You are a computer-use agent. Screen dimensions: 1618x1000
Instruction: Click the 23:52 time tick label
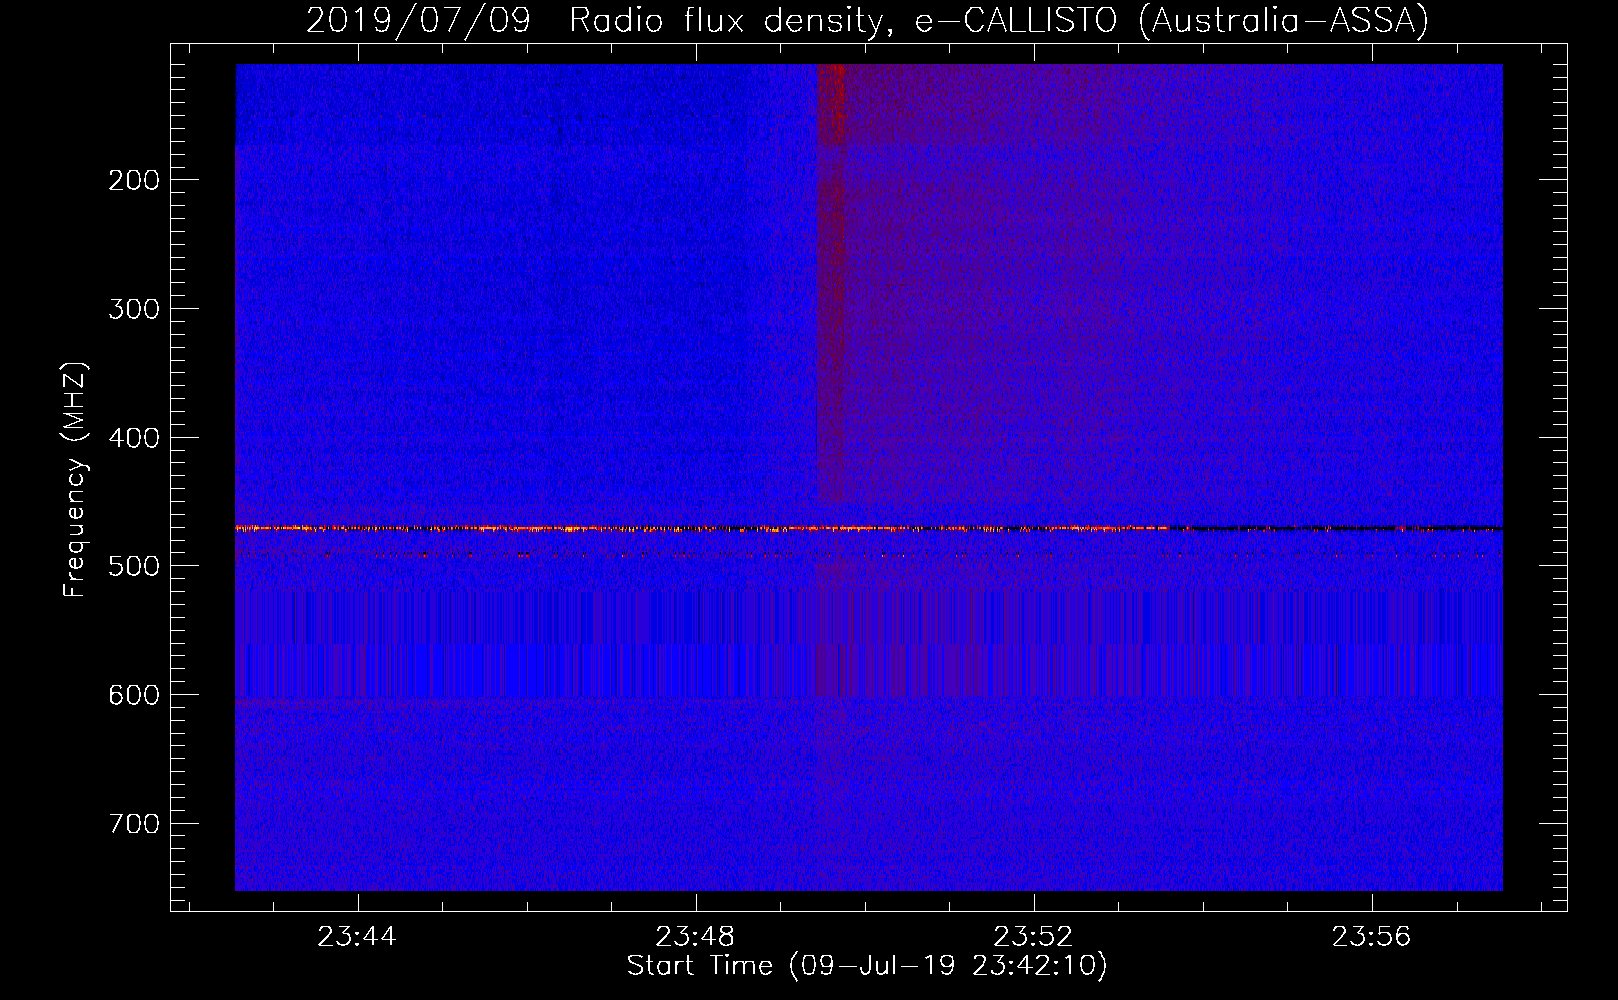[x=1033, y=937]
